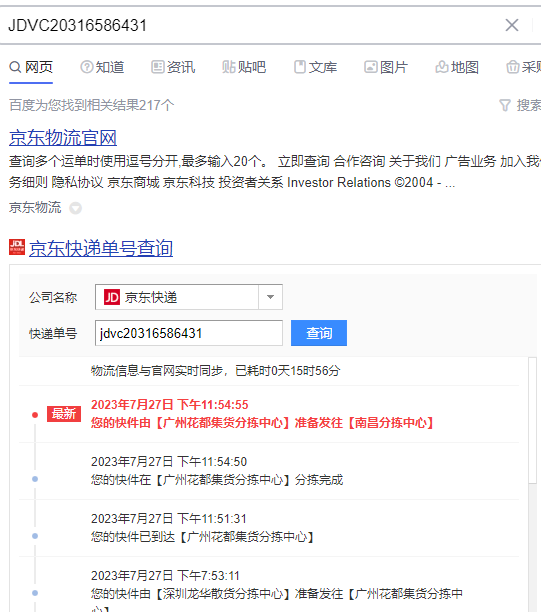Click the 分拣完成 tracking entry text
This screenshot has height=612, width=541.
pos(217,479)
